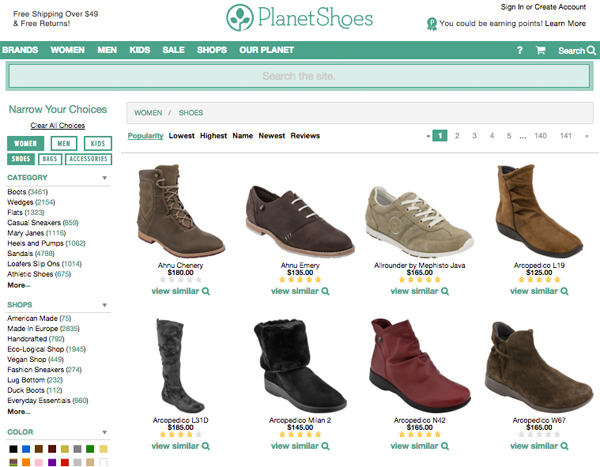Toggle the WOMEN filter button
Viewport: 600px width, 467px height.
point(26,144)
